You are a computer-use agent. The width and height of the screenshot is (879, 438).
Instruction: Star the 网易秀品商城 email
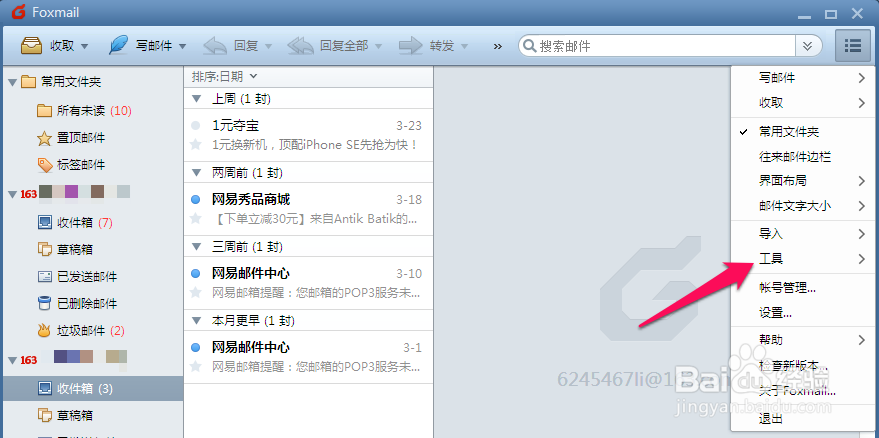pyautogui.click(x=196, y=218)
